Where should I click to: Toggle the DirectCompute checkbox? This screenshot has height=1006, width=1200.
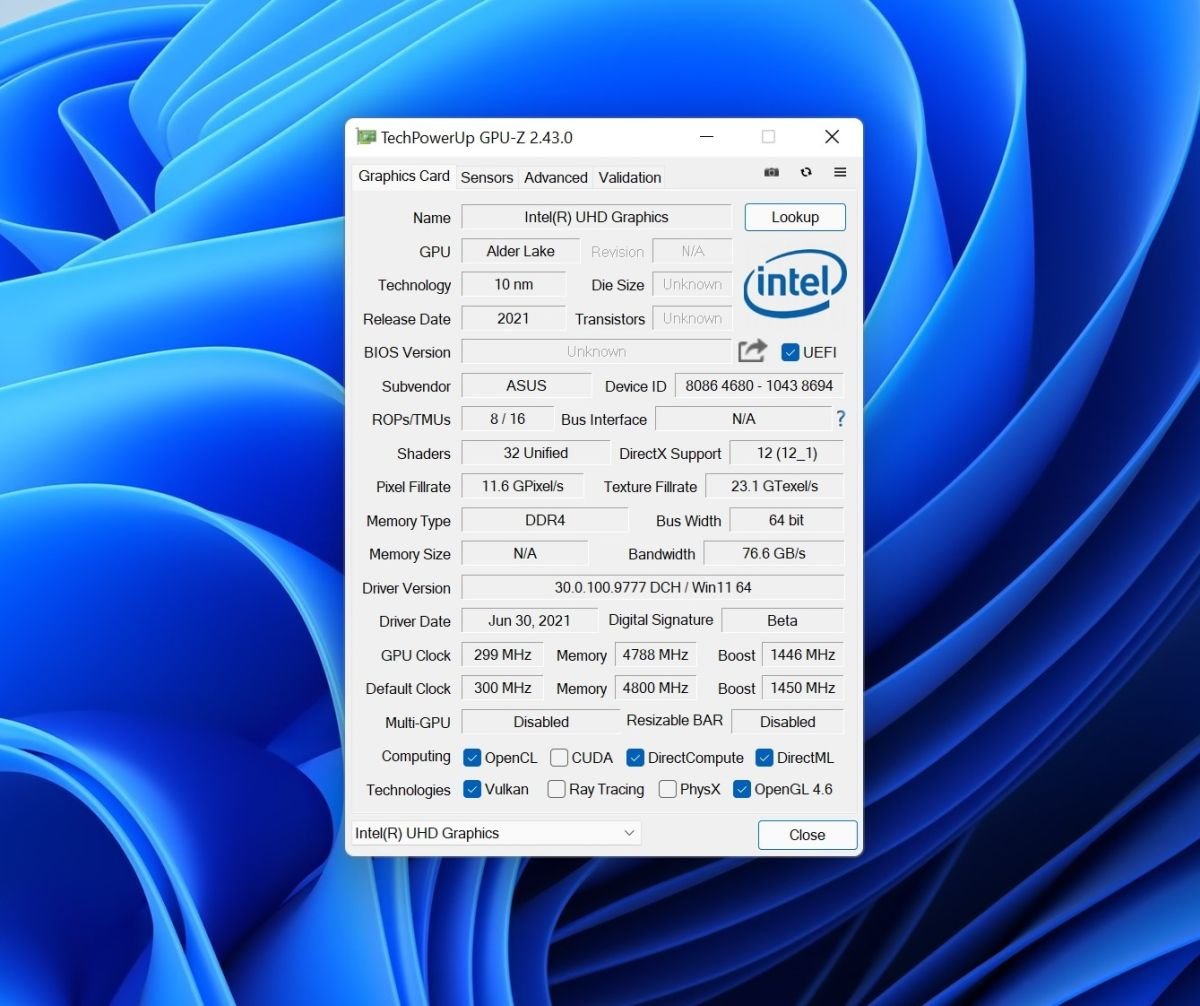tap(635, 757)
